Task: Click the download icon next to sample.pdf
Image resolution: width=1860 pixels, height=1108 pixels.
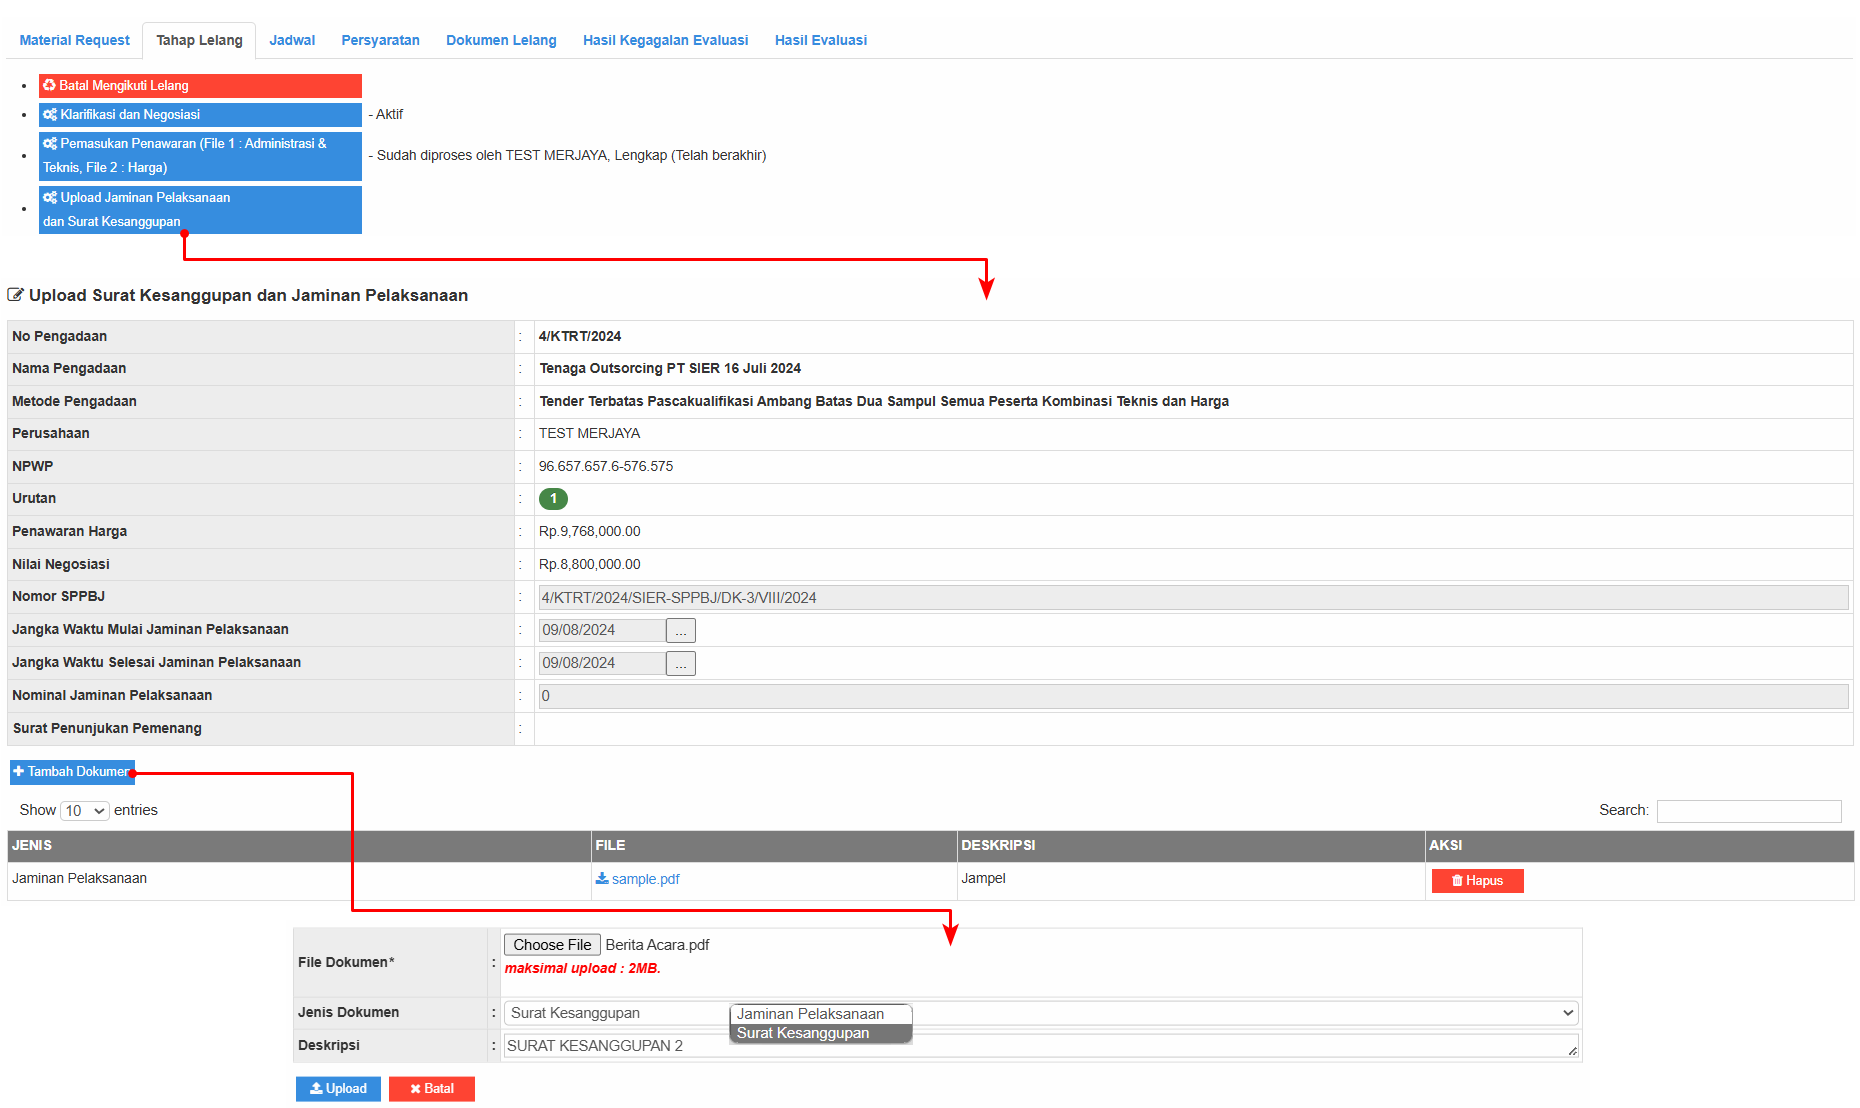Action: pyautogui.click(x=602, y=879)
